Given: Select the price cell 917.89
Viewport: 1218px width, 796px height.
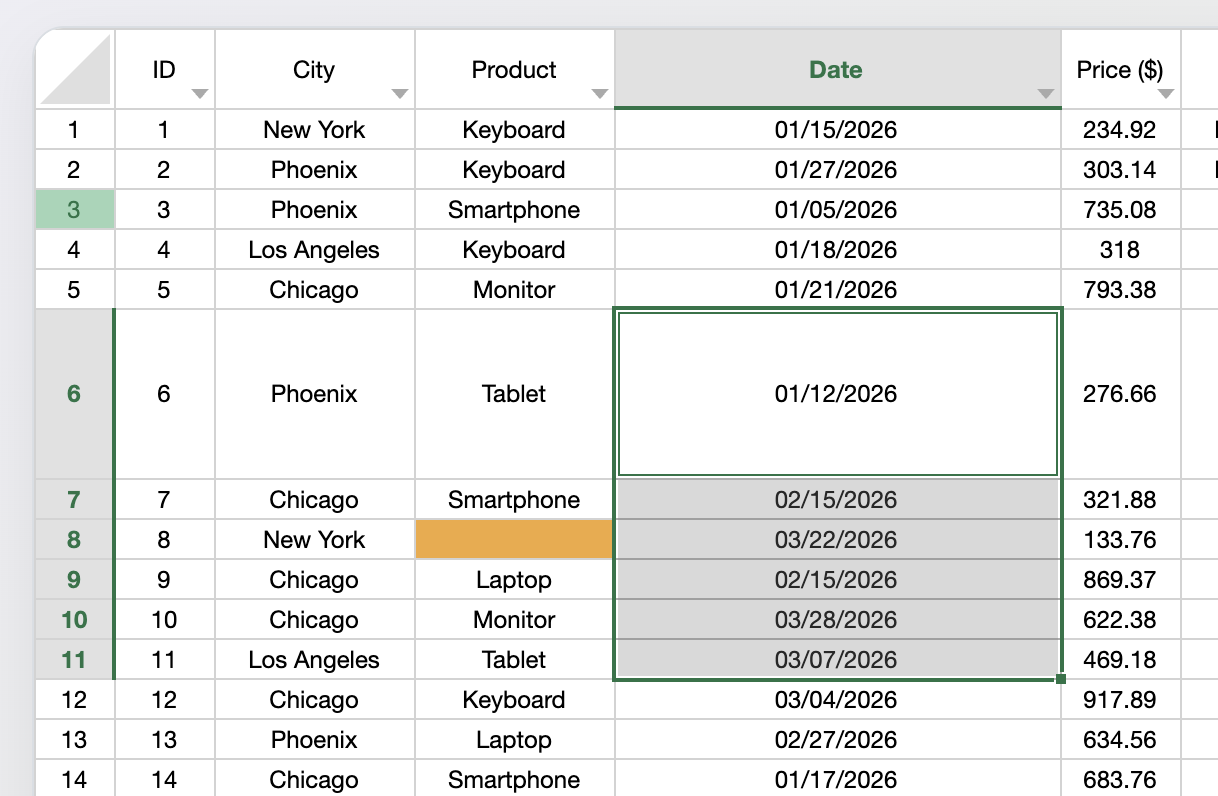Looking at the screenshot, I should tap(1119, 700).
